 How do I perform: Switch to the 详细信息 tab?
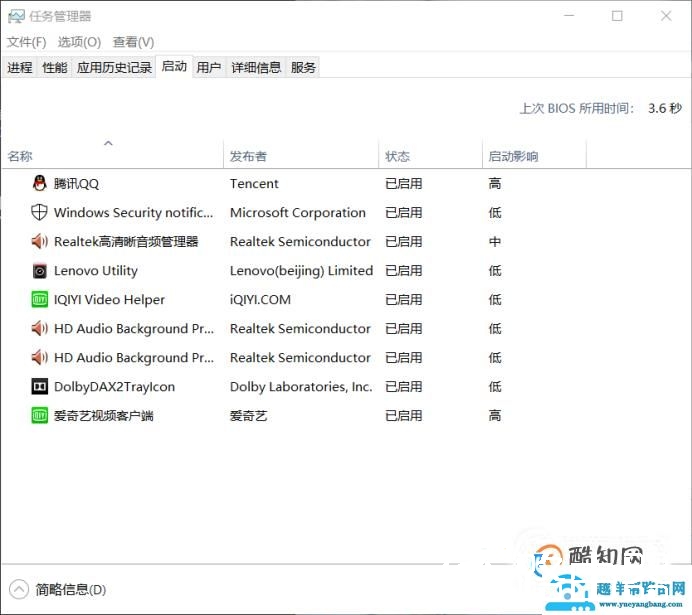tap(256, 68)
